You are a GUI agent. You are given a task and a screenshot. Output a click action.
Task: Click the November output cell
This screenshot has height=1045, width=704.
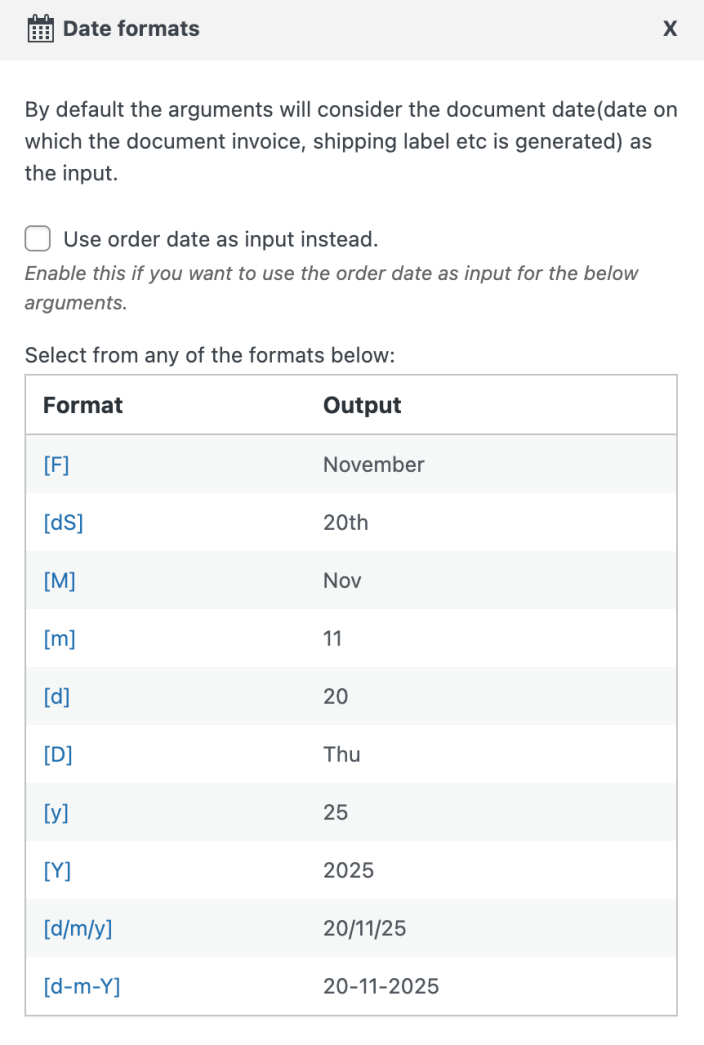click(x=373, y=464)
